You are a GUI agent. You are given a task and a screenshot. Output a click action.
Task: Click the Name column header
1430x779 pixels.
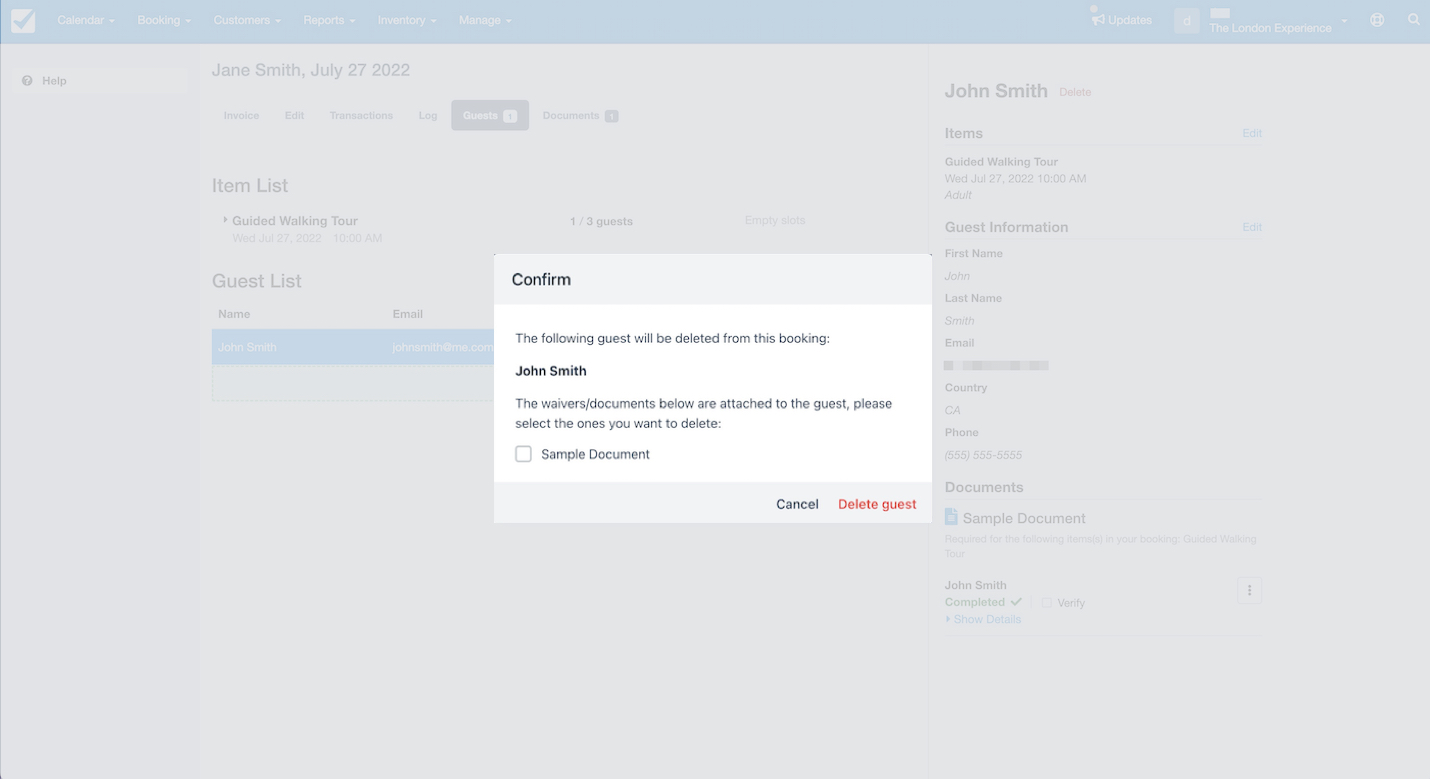coord(234,314)
